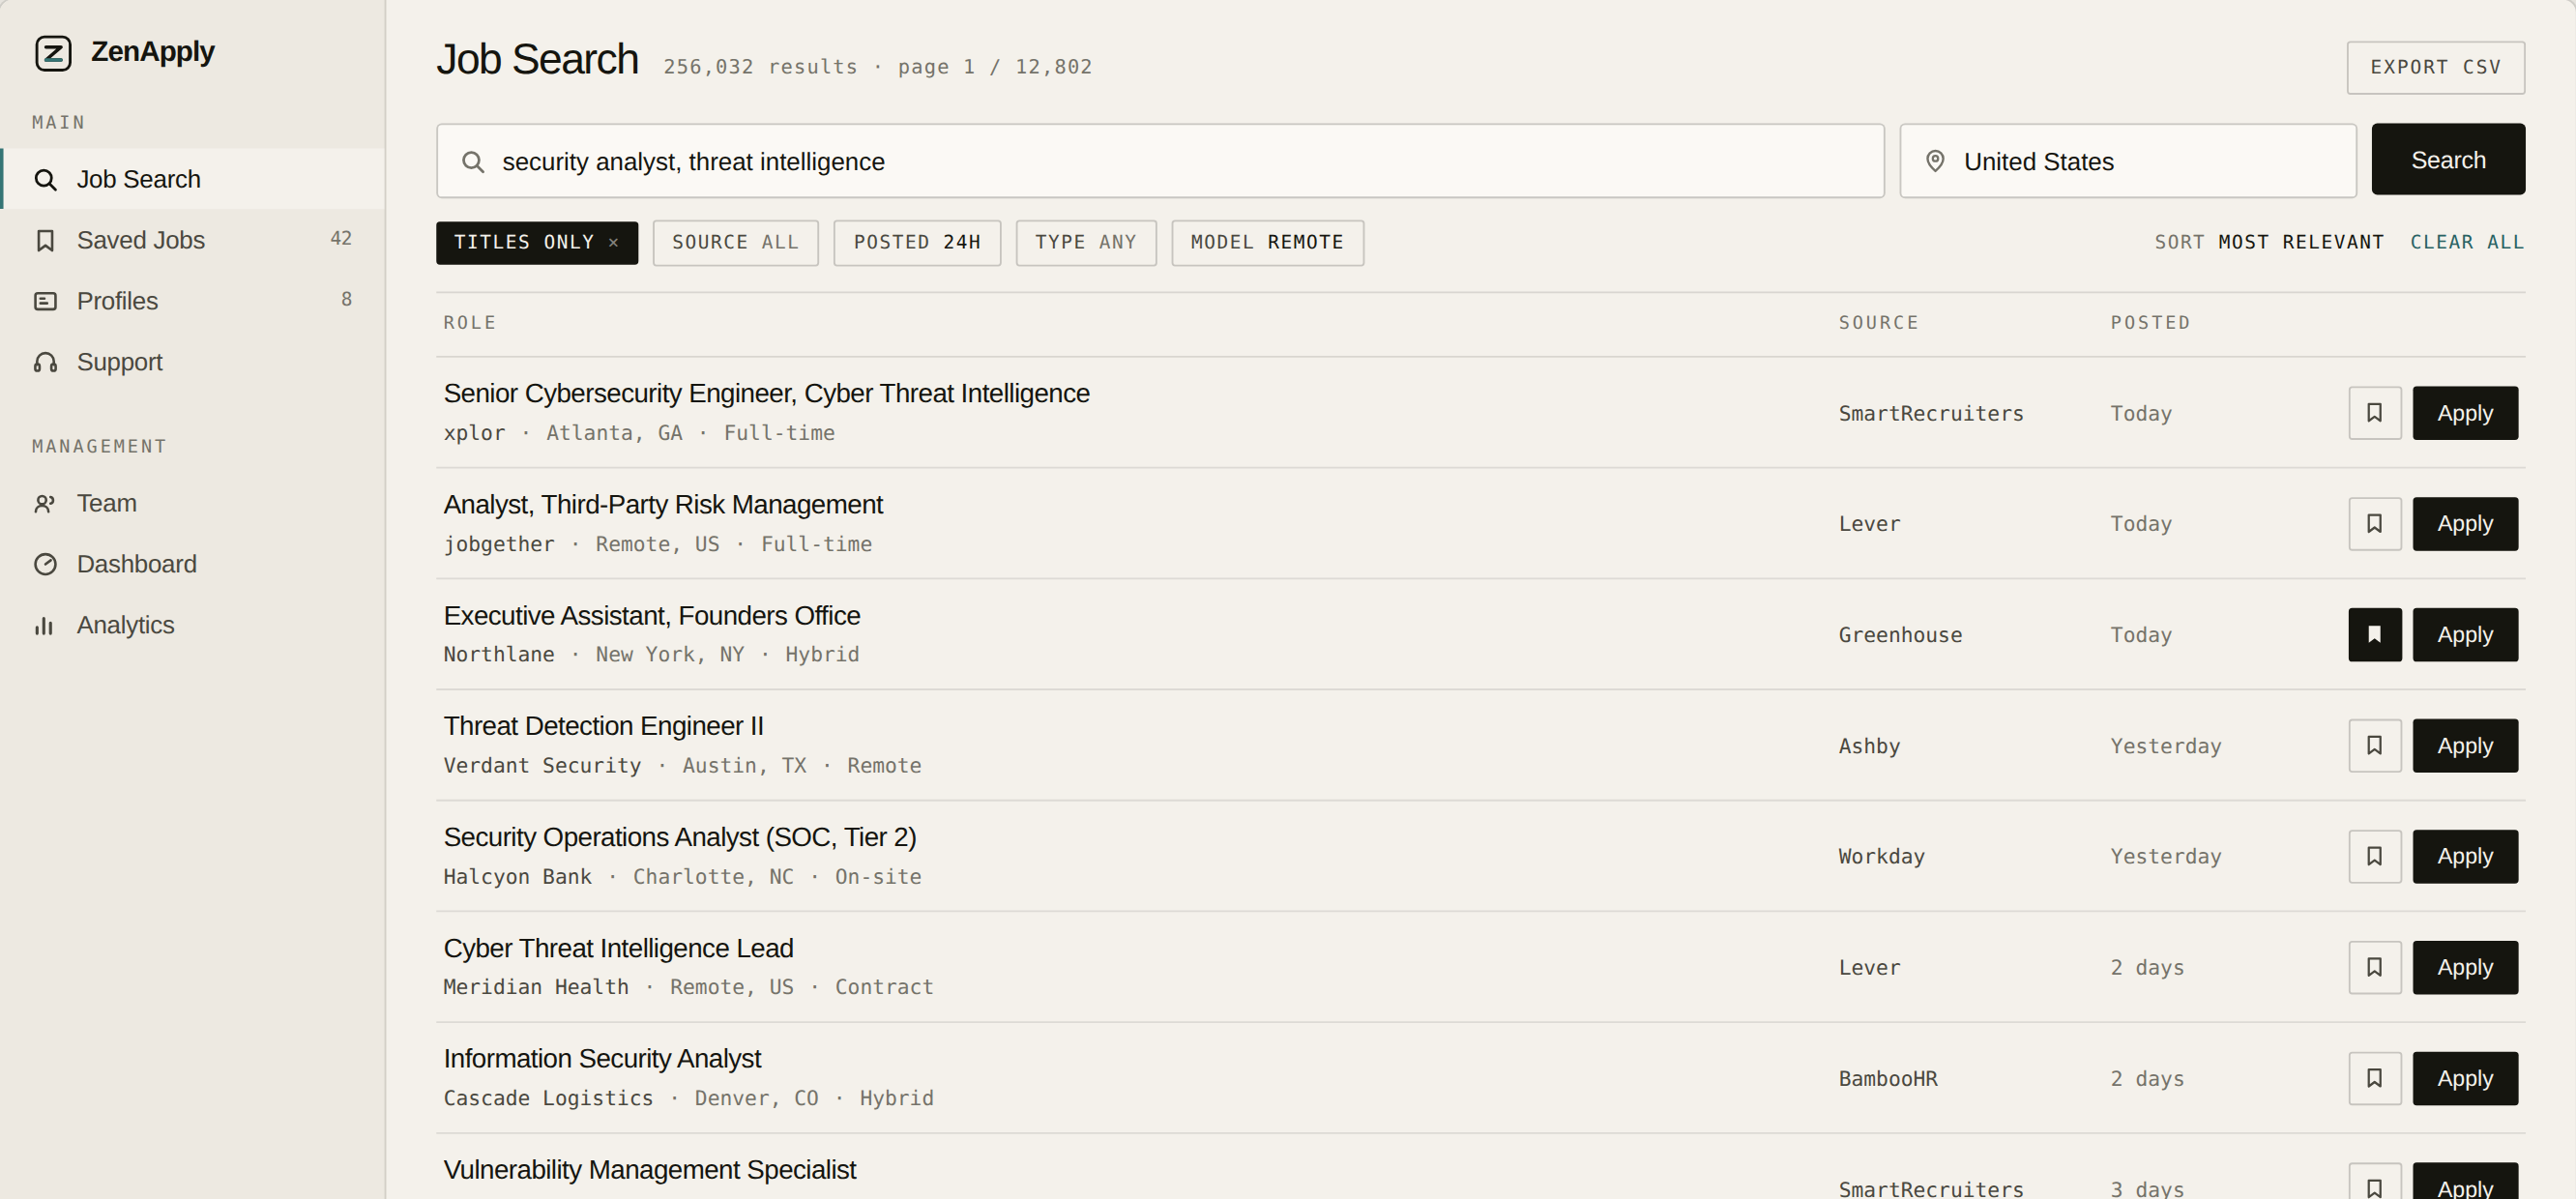Image resolution: width=2576 pixels, height=1199 pixels.
Task: Navigate to Team management
Action: coord(193,503)
